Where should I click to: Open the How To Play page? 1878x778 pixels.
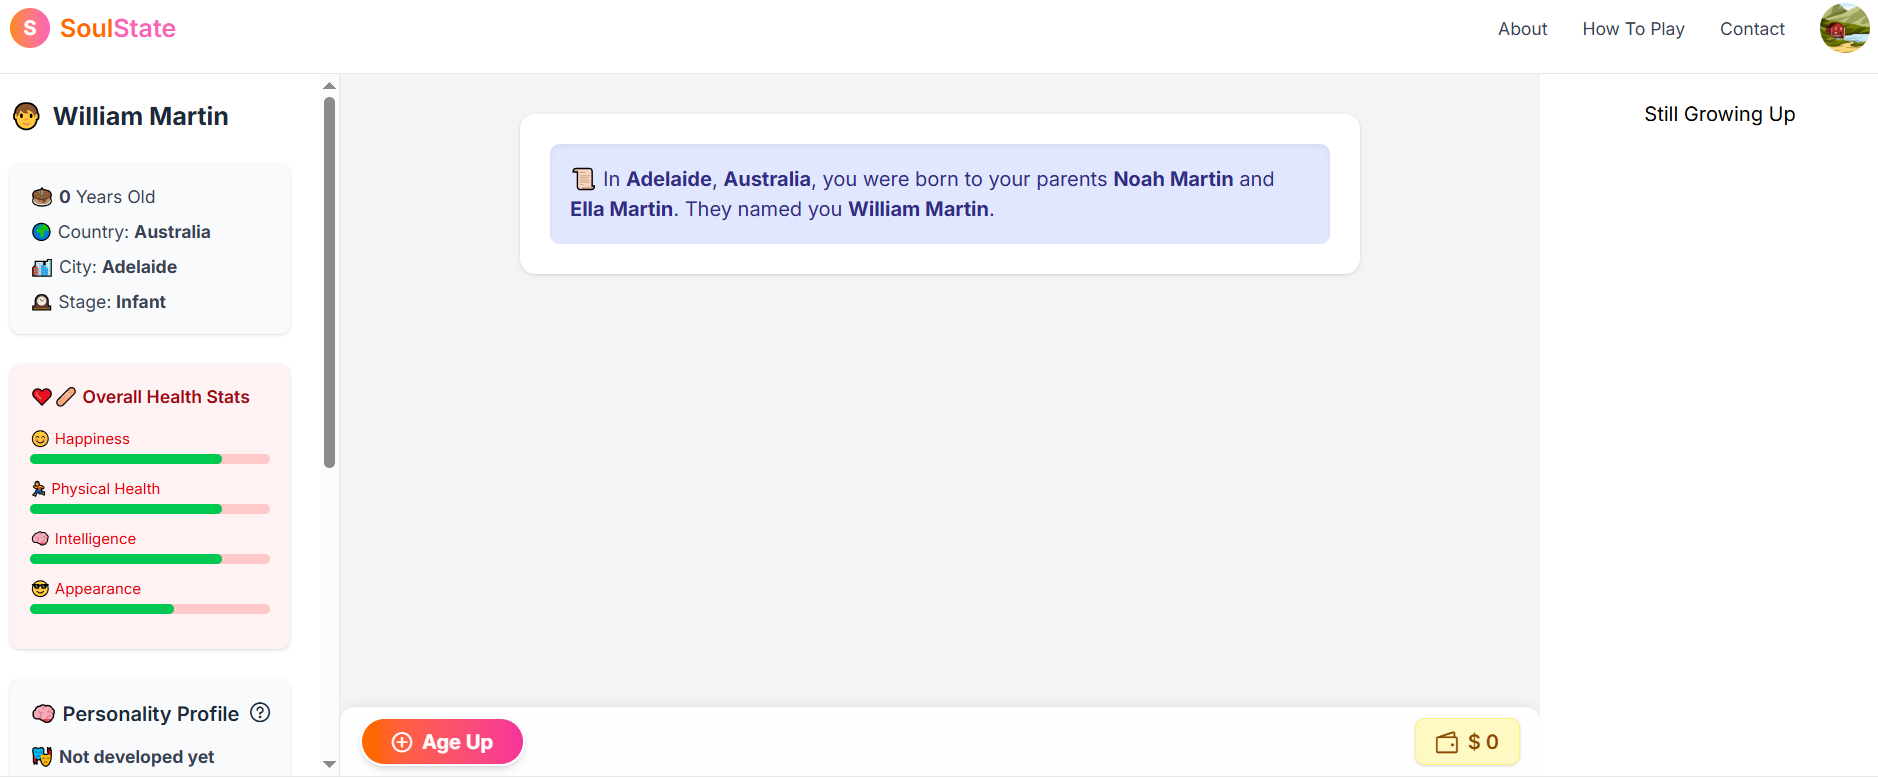pyautogui.click(x=1633, y=29)
